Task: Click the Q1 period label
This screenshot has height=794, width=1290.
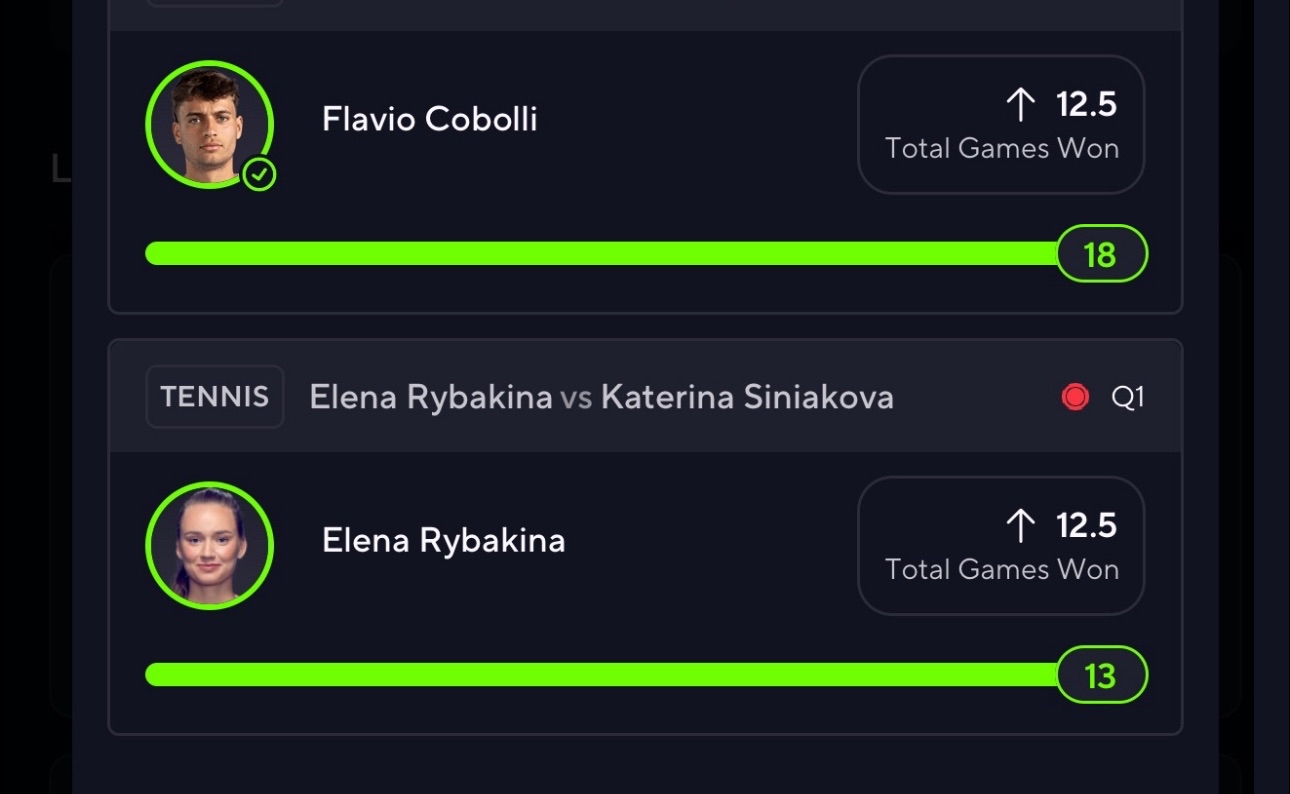Action: [1127, 397]
